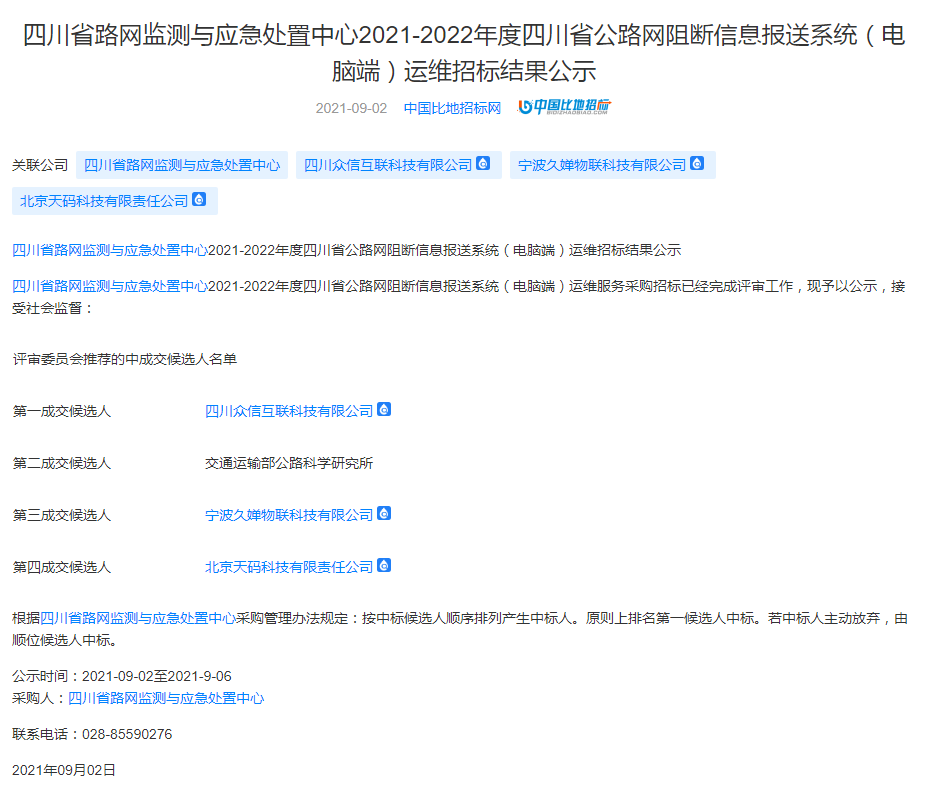Click the page title heading
This screenshot has height=795, width=927.
point(464,53)
